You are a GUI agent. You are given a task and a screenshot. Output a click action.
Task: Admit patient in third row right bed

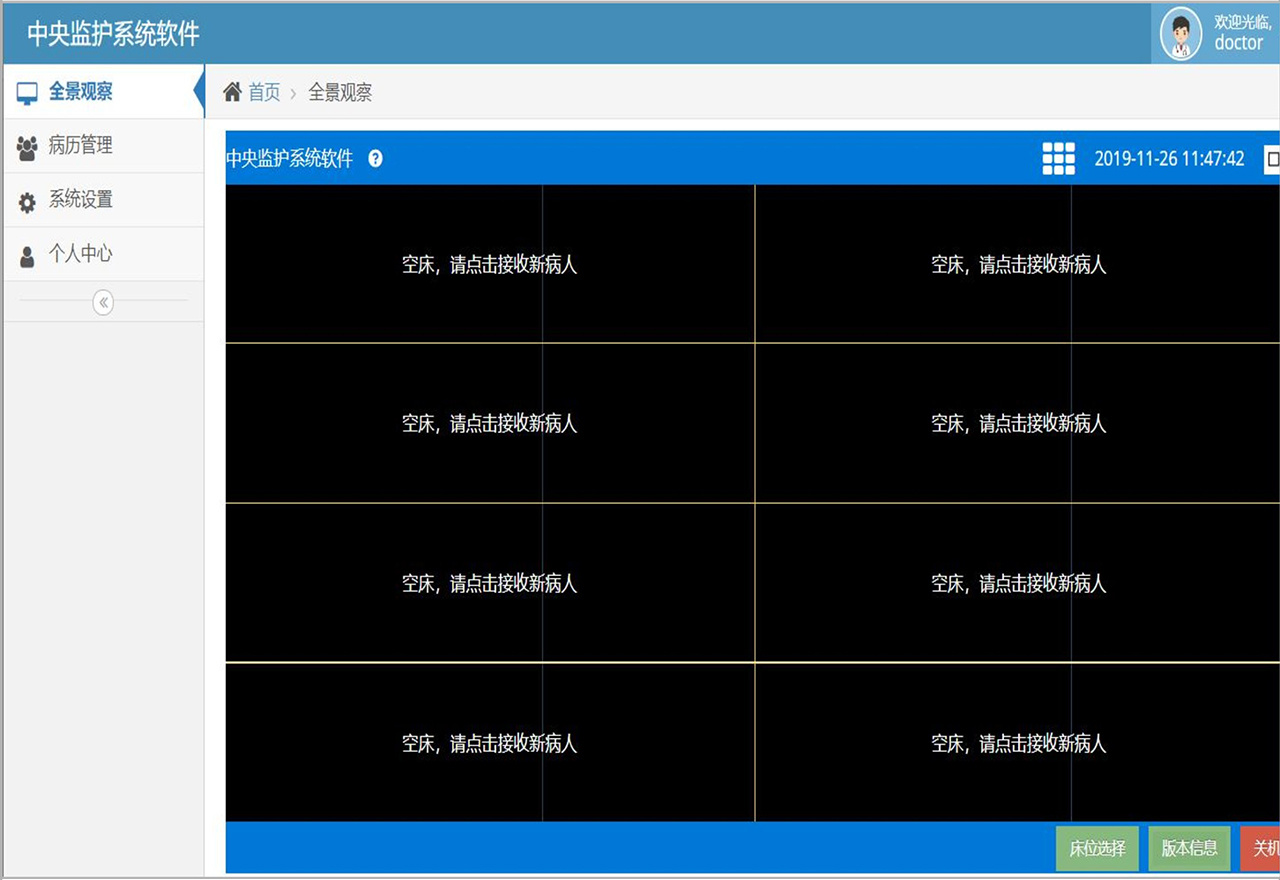[1018, 583]
